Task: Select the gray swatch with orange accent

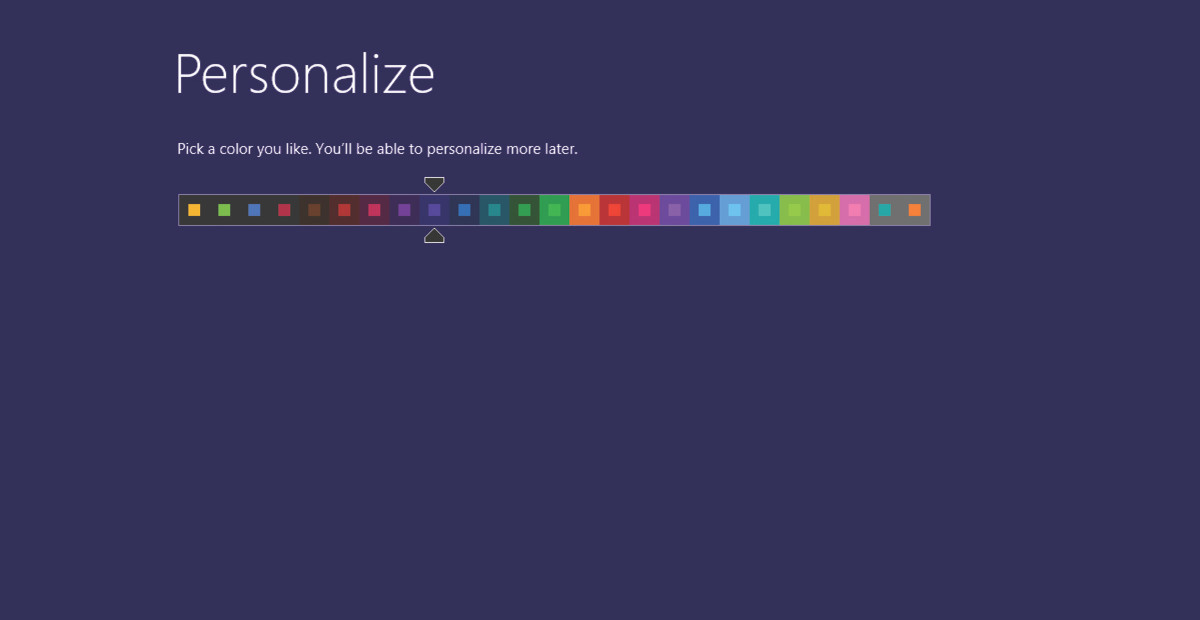Action: tap(914, 210)
